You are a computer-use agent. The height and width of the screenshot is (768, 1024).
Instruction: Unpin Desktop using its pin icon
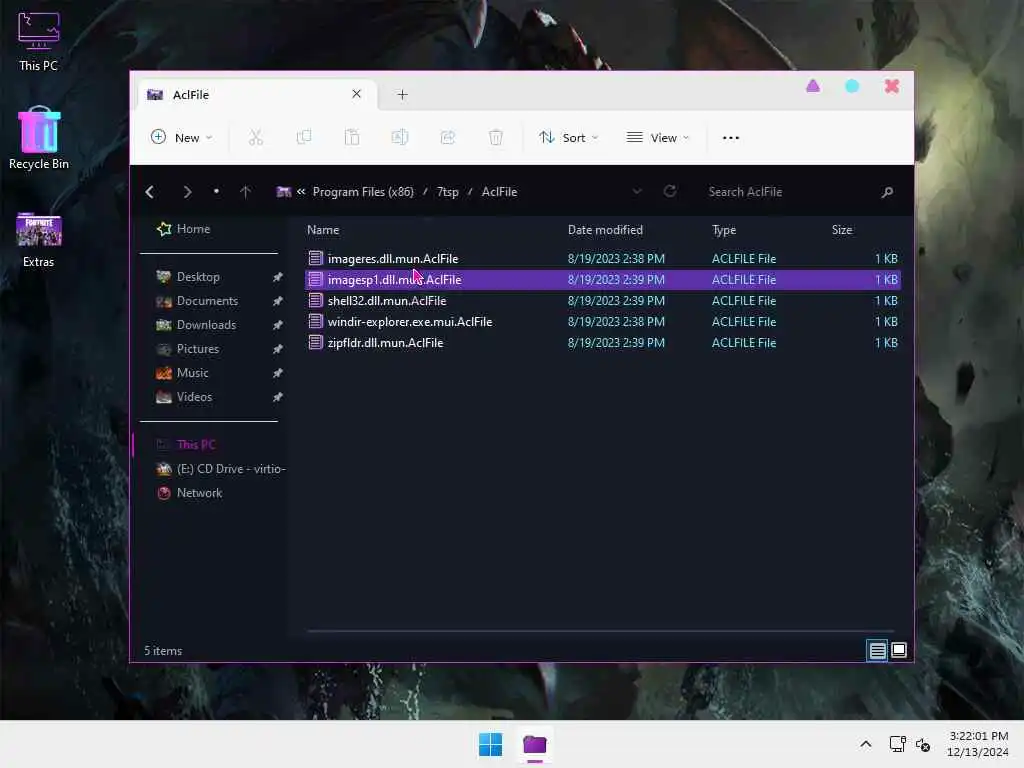[278, 277]
